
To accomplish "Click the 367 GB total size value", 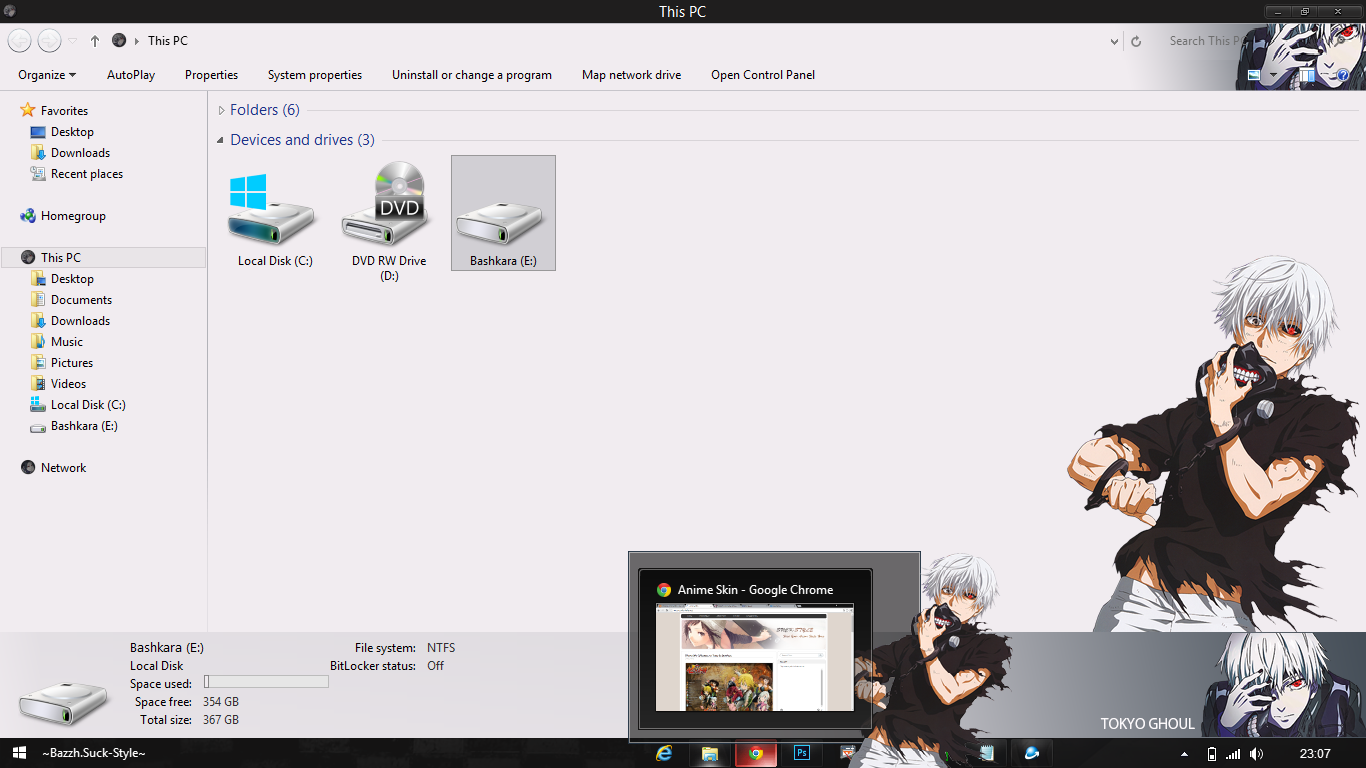I will point(221,720).
